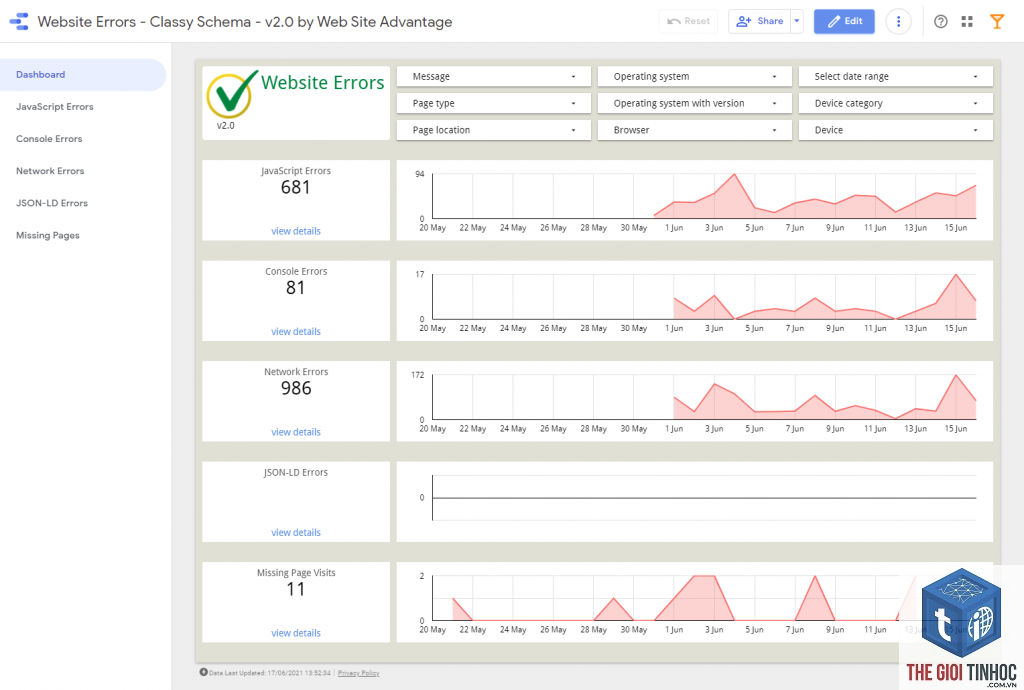Open the Device filter dropdown
The image size is (1024, 690).
coord(895,130)
